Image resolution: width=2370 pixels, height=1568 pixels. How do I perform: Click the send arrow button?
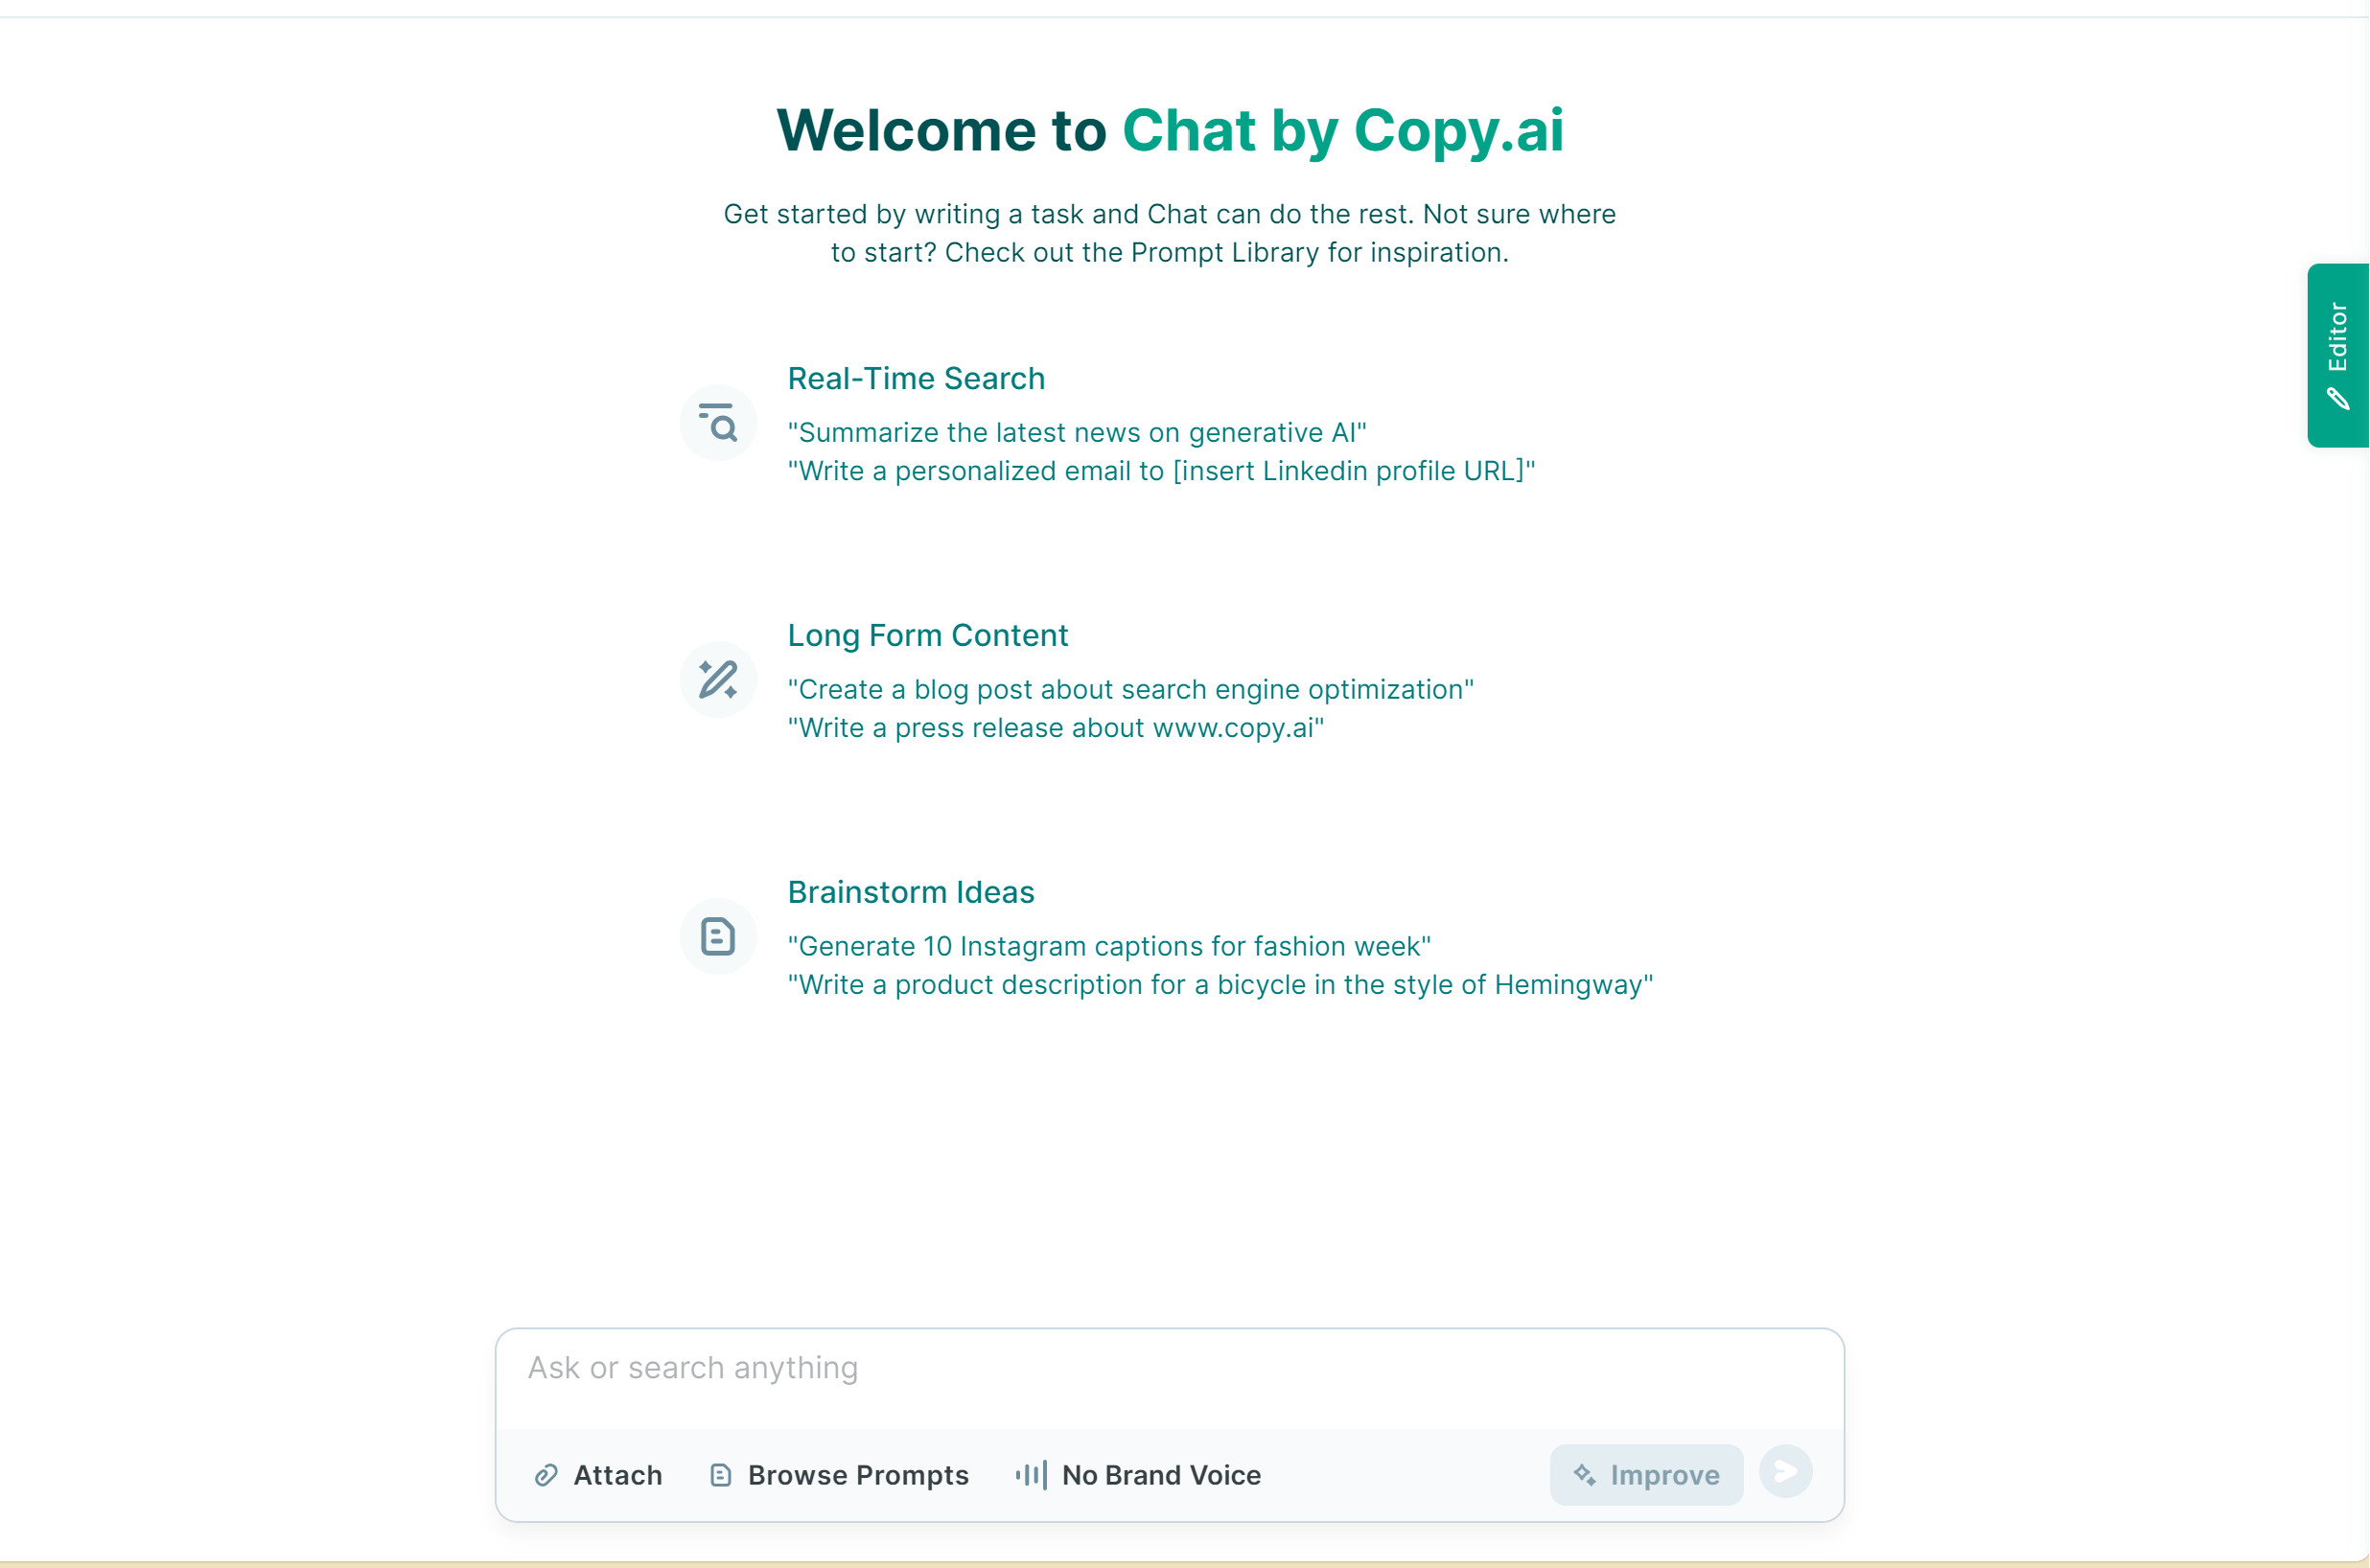point(1785,1472)
